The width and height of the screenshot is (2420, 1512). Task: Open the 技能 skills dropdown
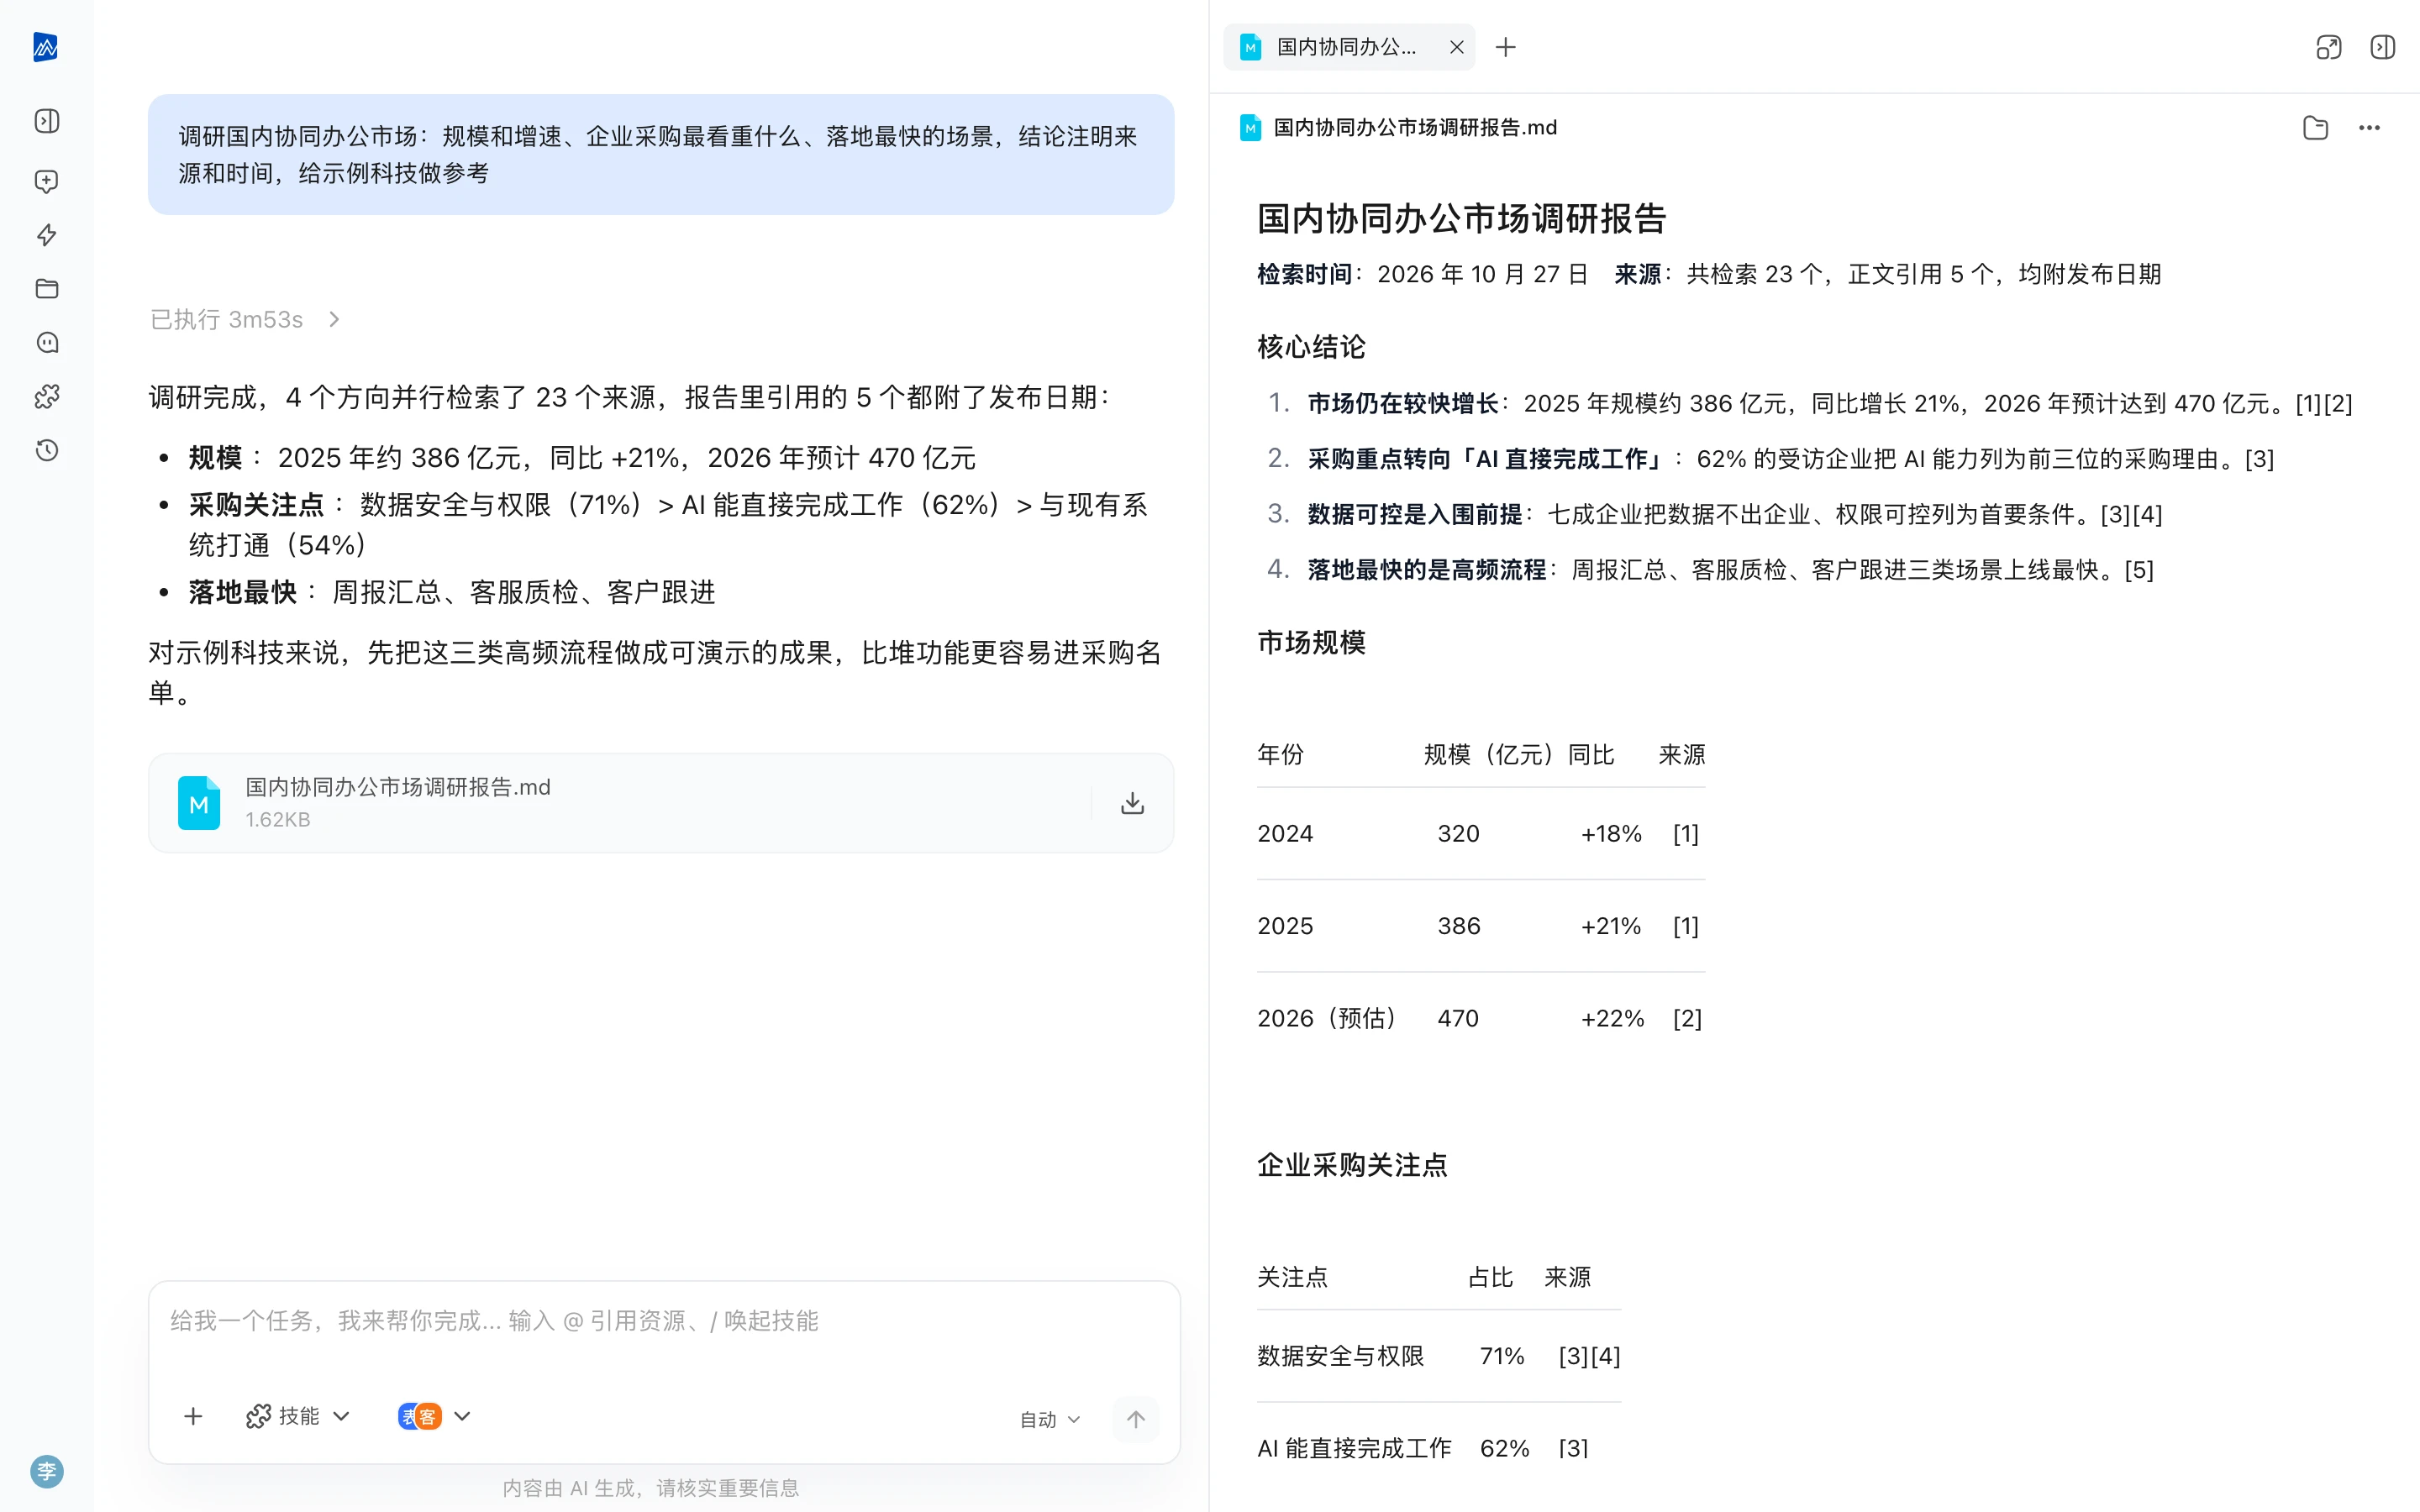(x=298, y=1416)
